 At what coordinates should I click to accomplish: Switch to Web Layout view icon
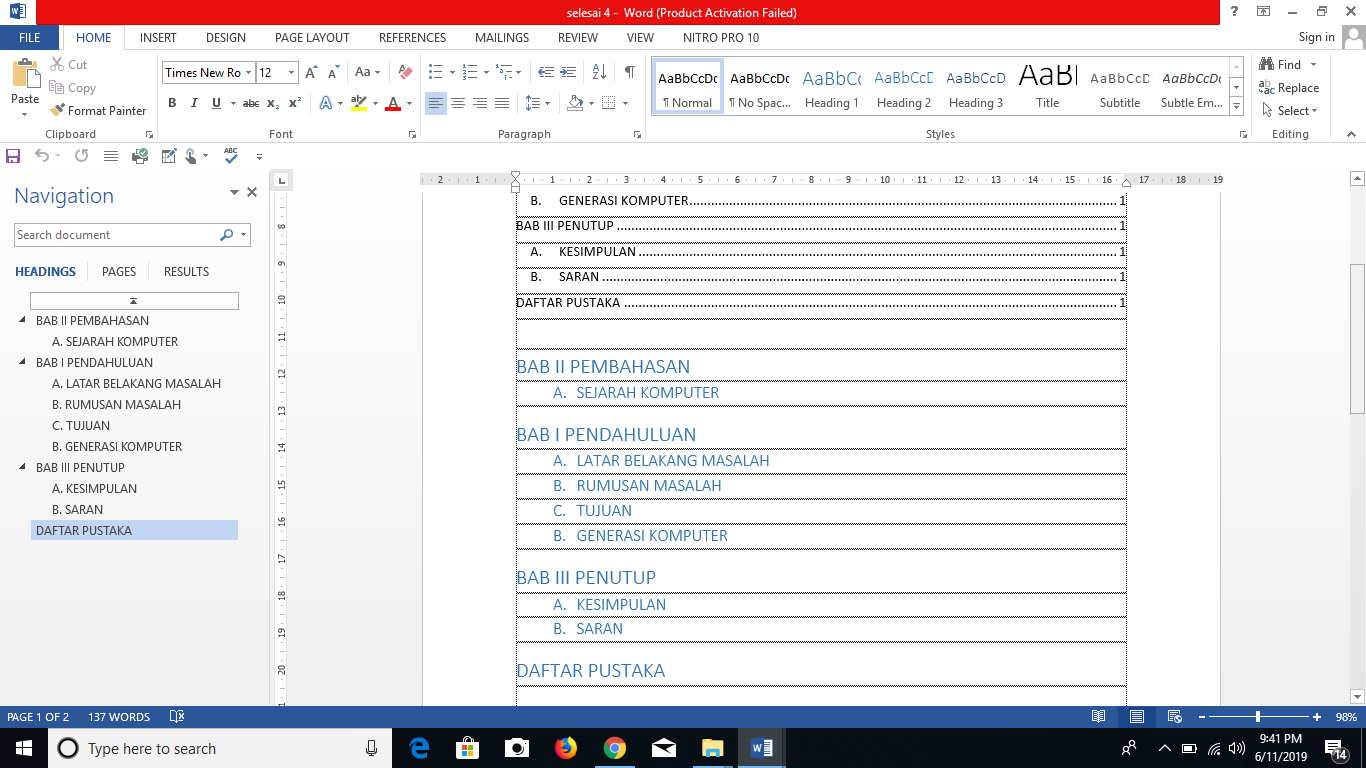point(1175,717)
